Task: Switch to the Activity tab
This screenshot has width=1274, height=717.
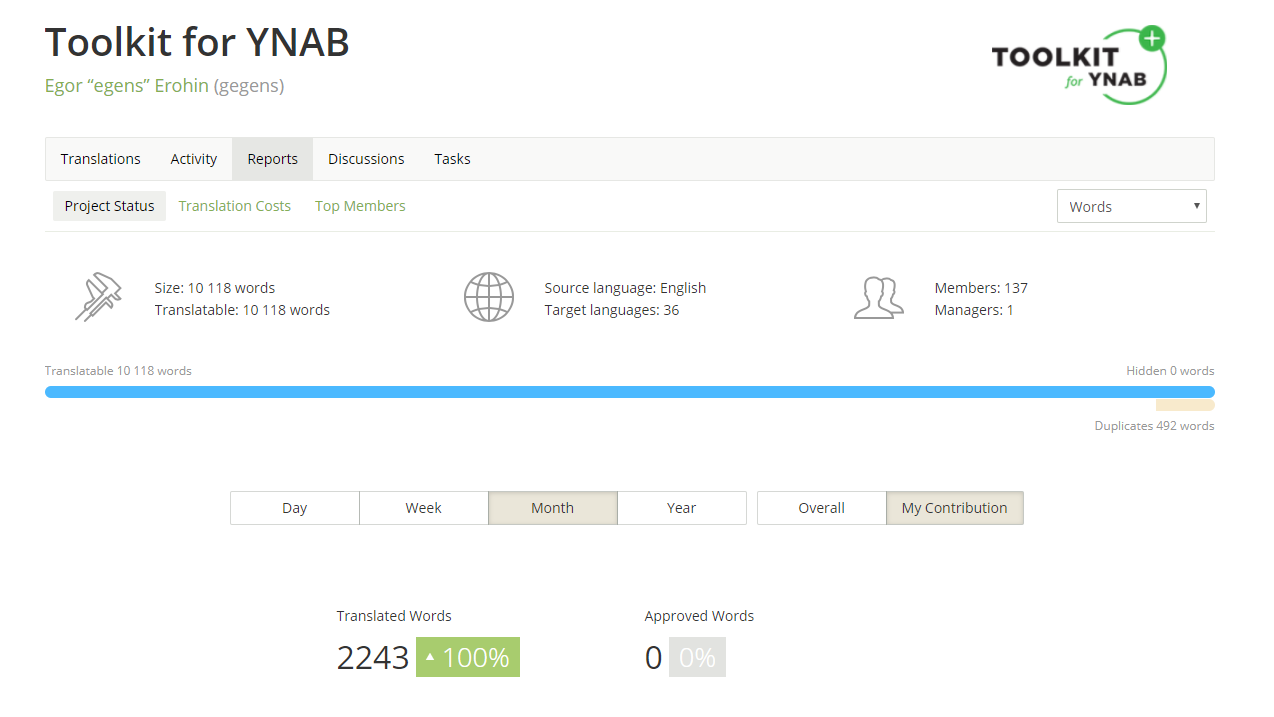Action: tap(194, 159)
